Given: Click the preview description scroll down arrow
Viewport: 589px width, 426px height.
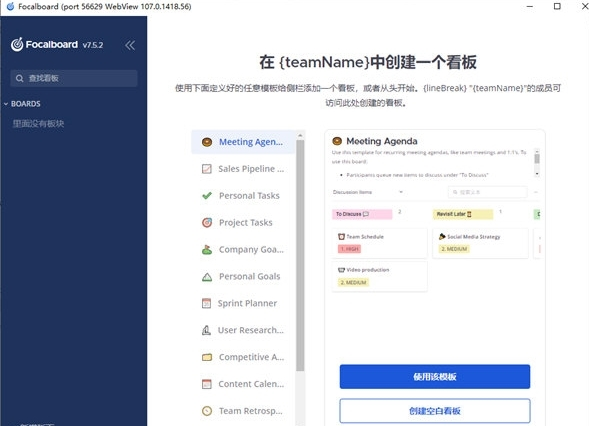Looking at the screenshot, I should [537, 174].
